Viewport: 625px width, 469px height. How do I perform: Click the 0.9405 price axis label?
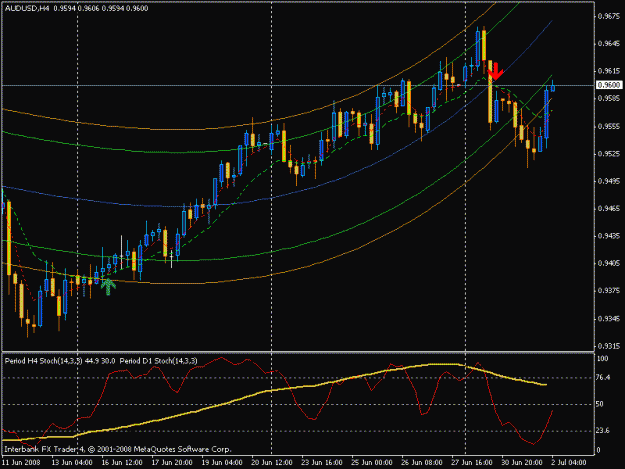(609, 263)
